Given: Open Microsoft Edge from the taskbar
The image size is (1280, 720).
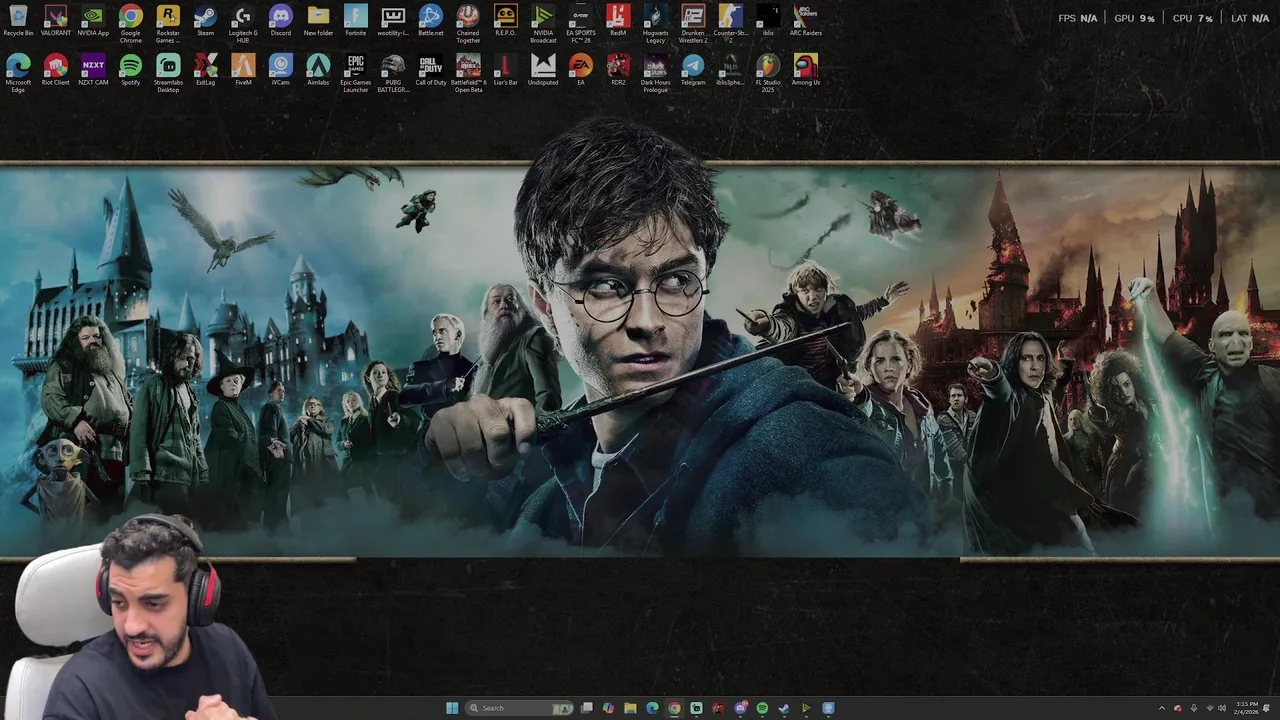Looking at the screenshot, I should coord(652,708).
